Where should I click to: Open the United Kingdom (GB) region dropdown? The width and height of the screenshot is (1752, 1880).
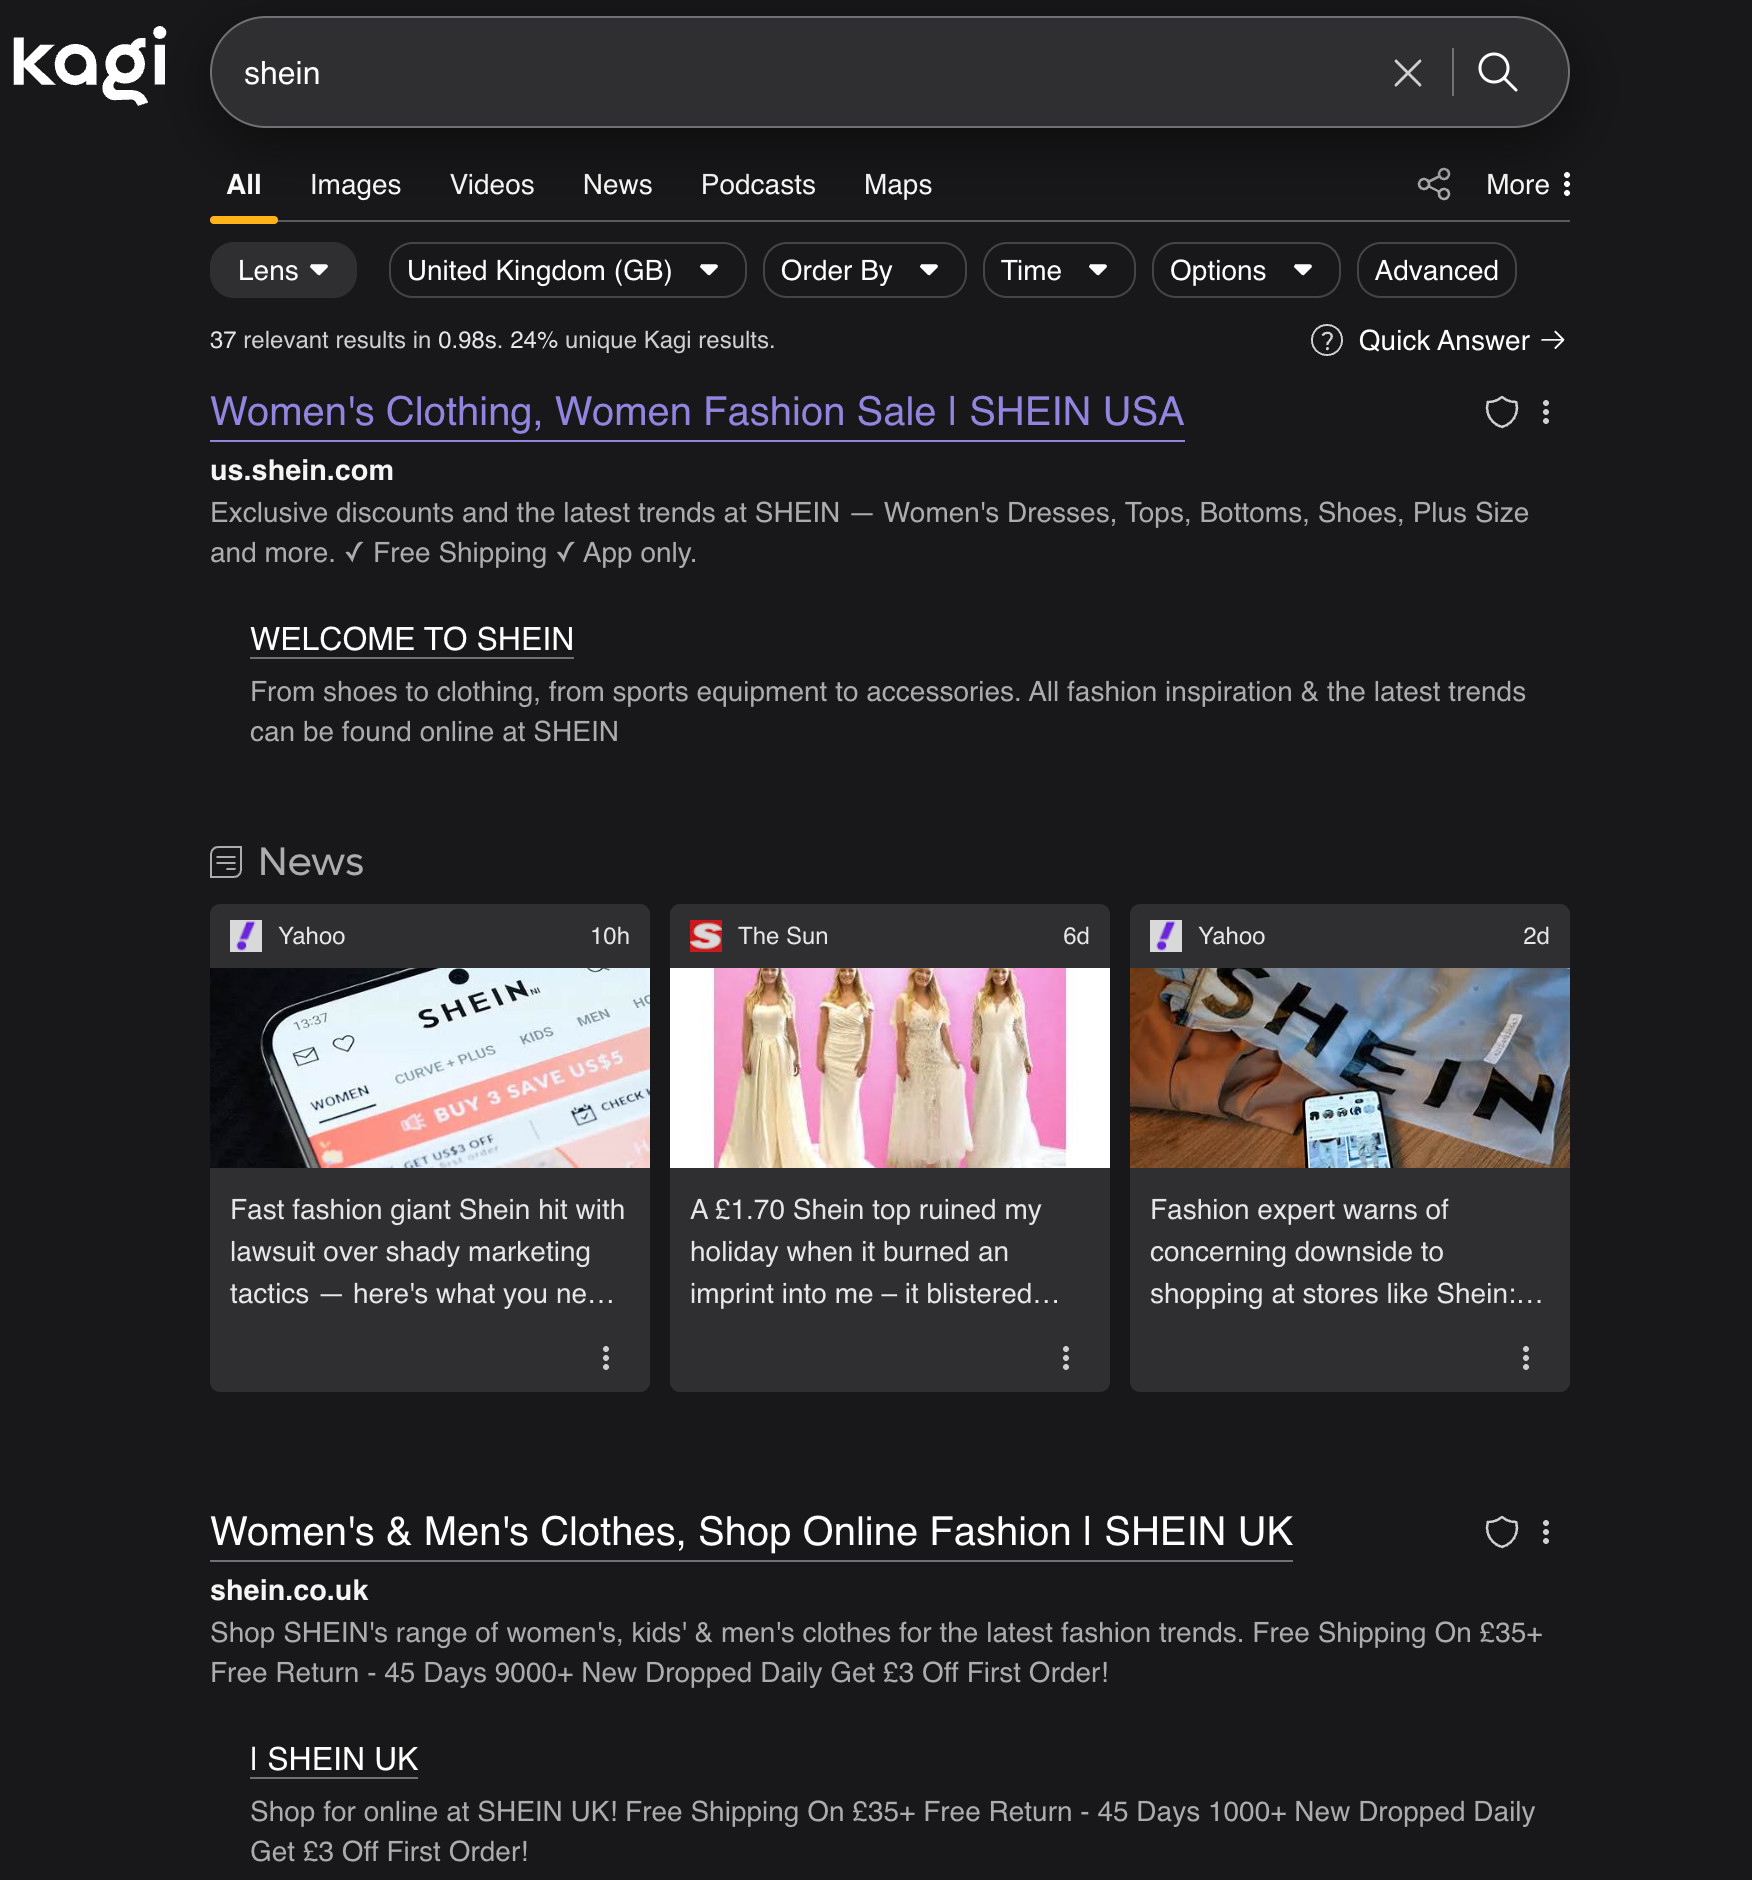pyautogui.click(x=566, y=270)
